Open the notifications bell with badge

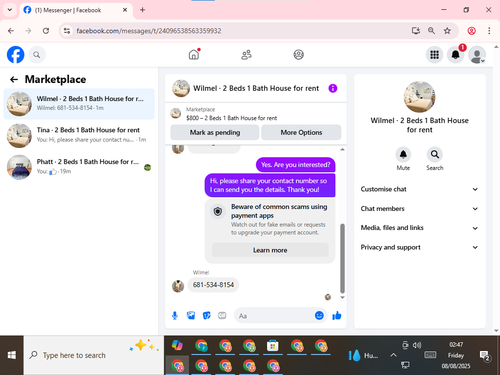pyautogui.click(x=456, y=55)
